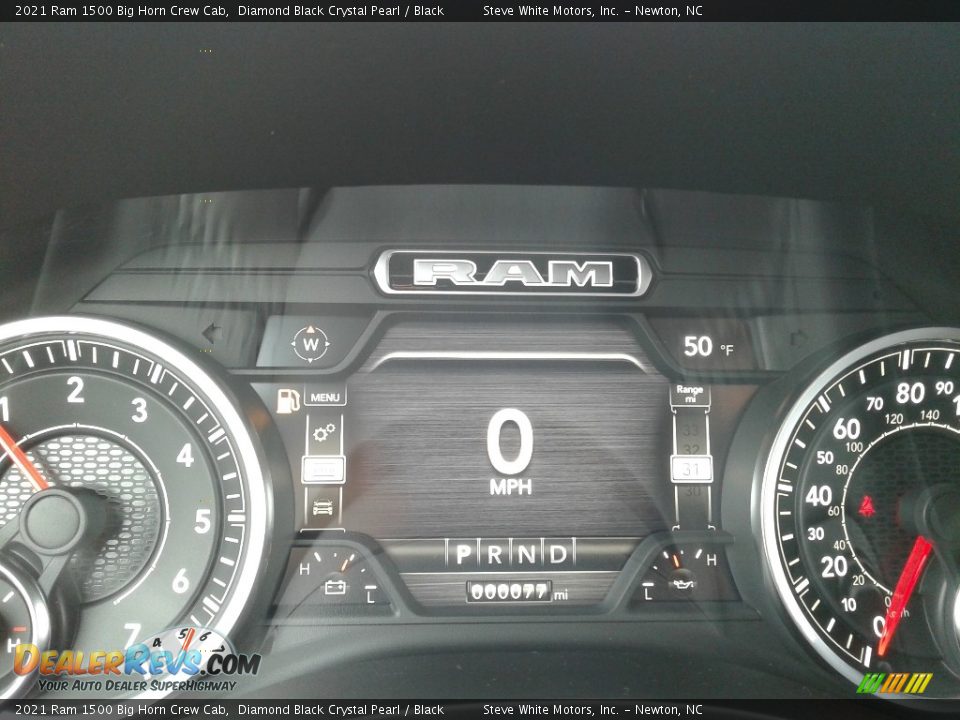Click the Steve White Motors header text
This screenshot has width=960, height=720.
click(592, 10)
